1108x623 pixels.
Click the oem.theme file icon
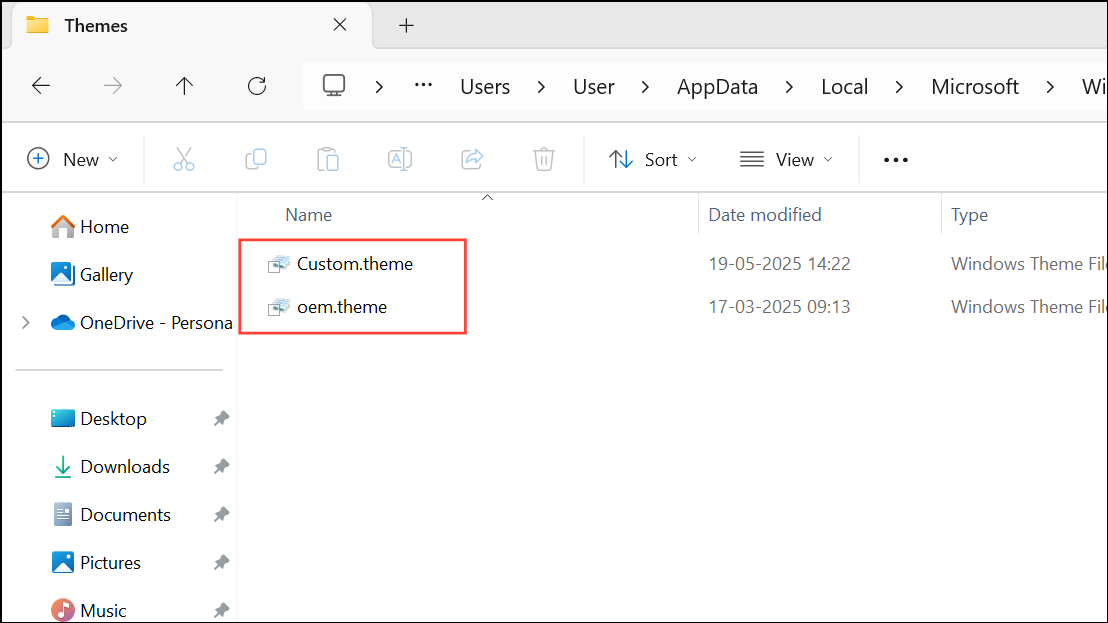[278, 307]
